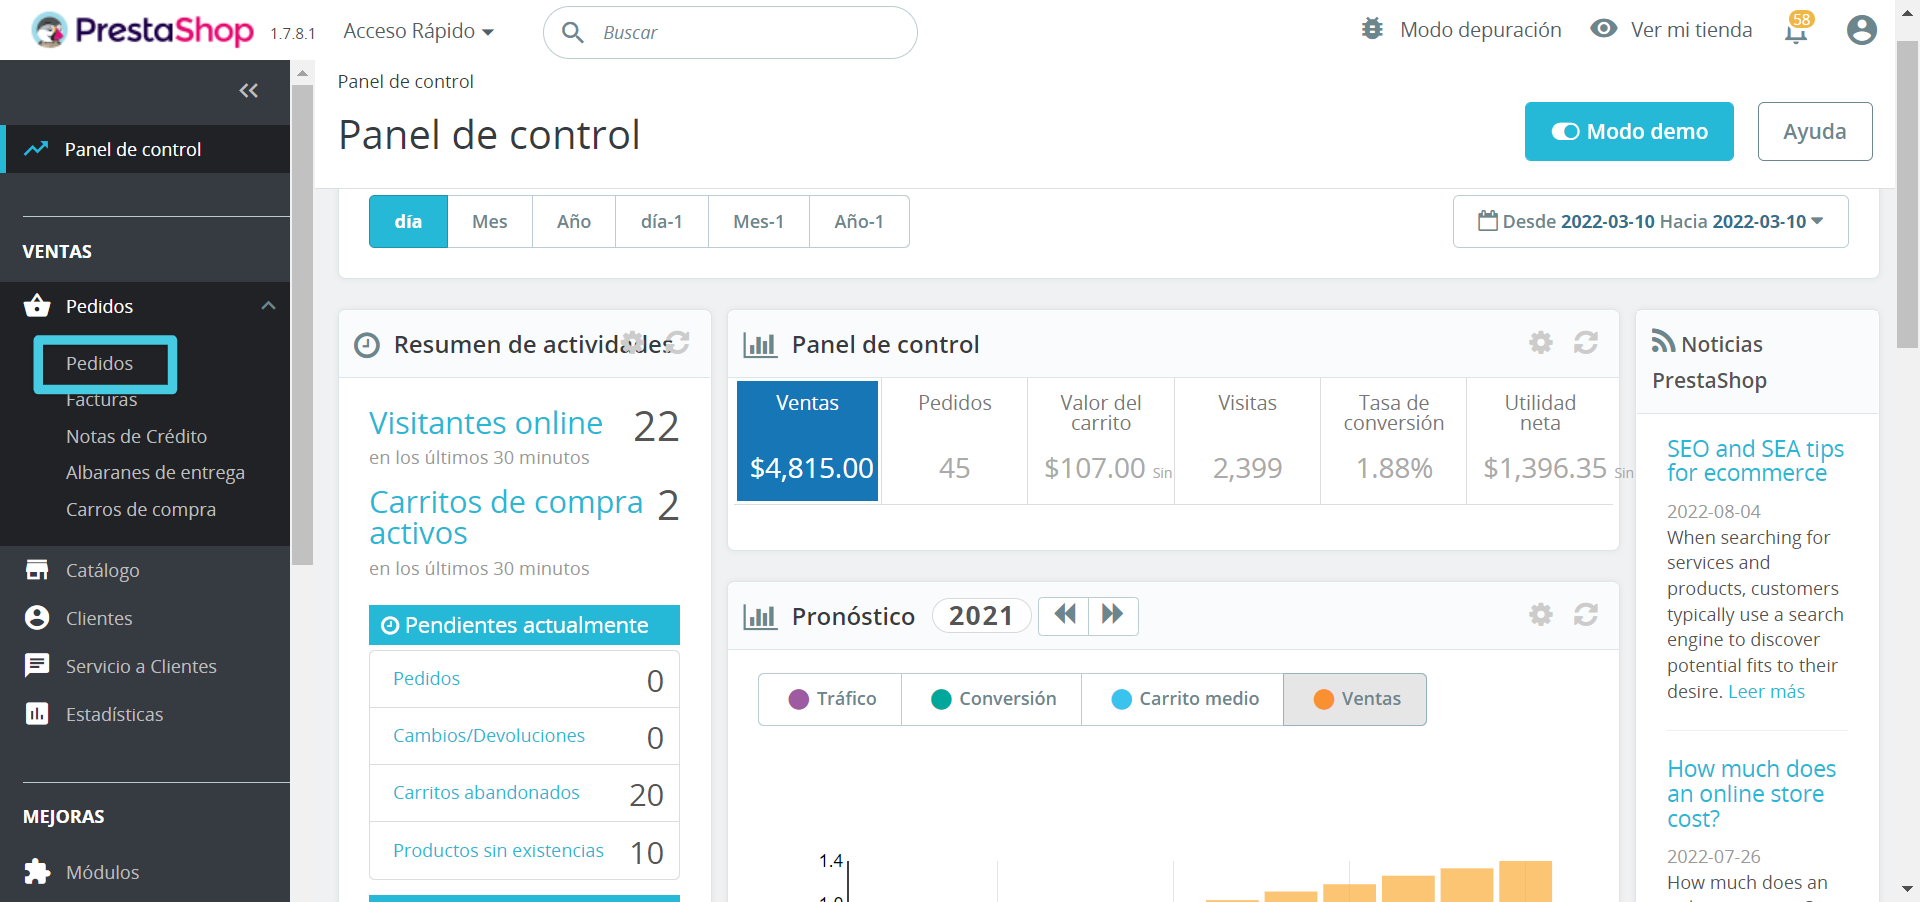This screenshot has height=902, width=1920.
Task: Click the eye icon for Ver mi tienda
Action: pos(1604,29)
